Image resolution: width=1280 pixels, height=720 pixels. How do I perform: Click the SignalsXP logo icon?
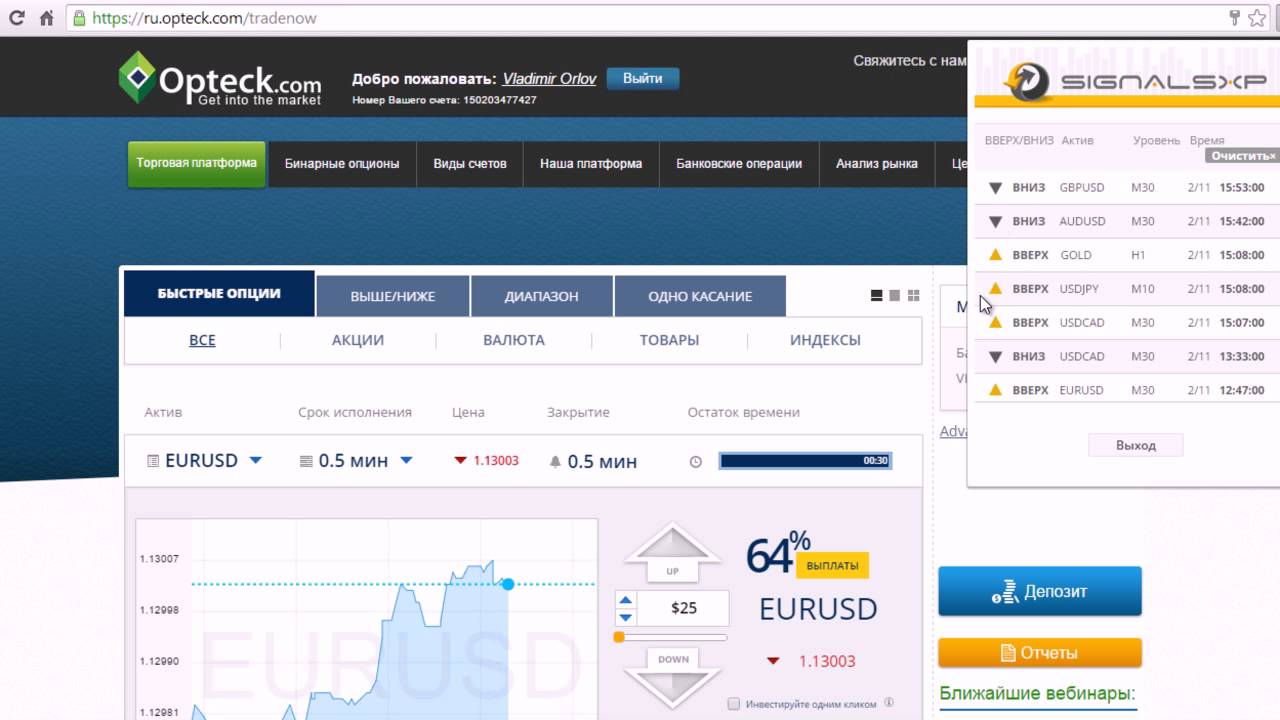click(x=1027, y=82)
